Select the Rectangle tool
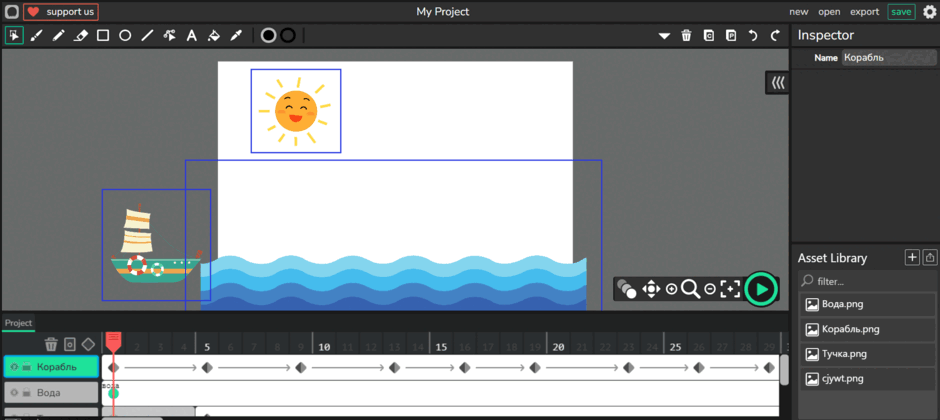 click(103, 36)
